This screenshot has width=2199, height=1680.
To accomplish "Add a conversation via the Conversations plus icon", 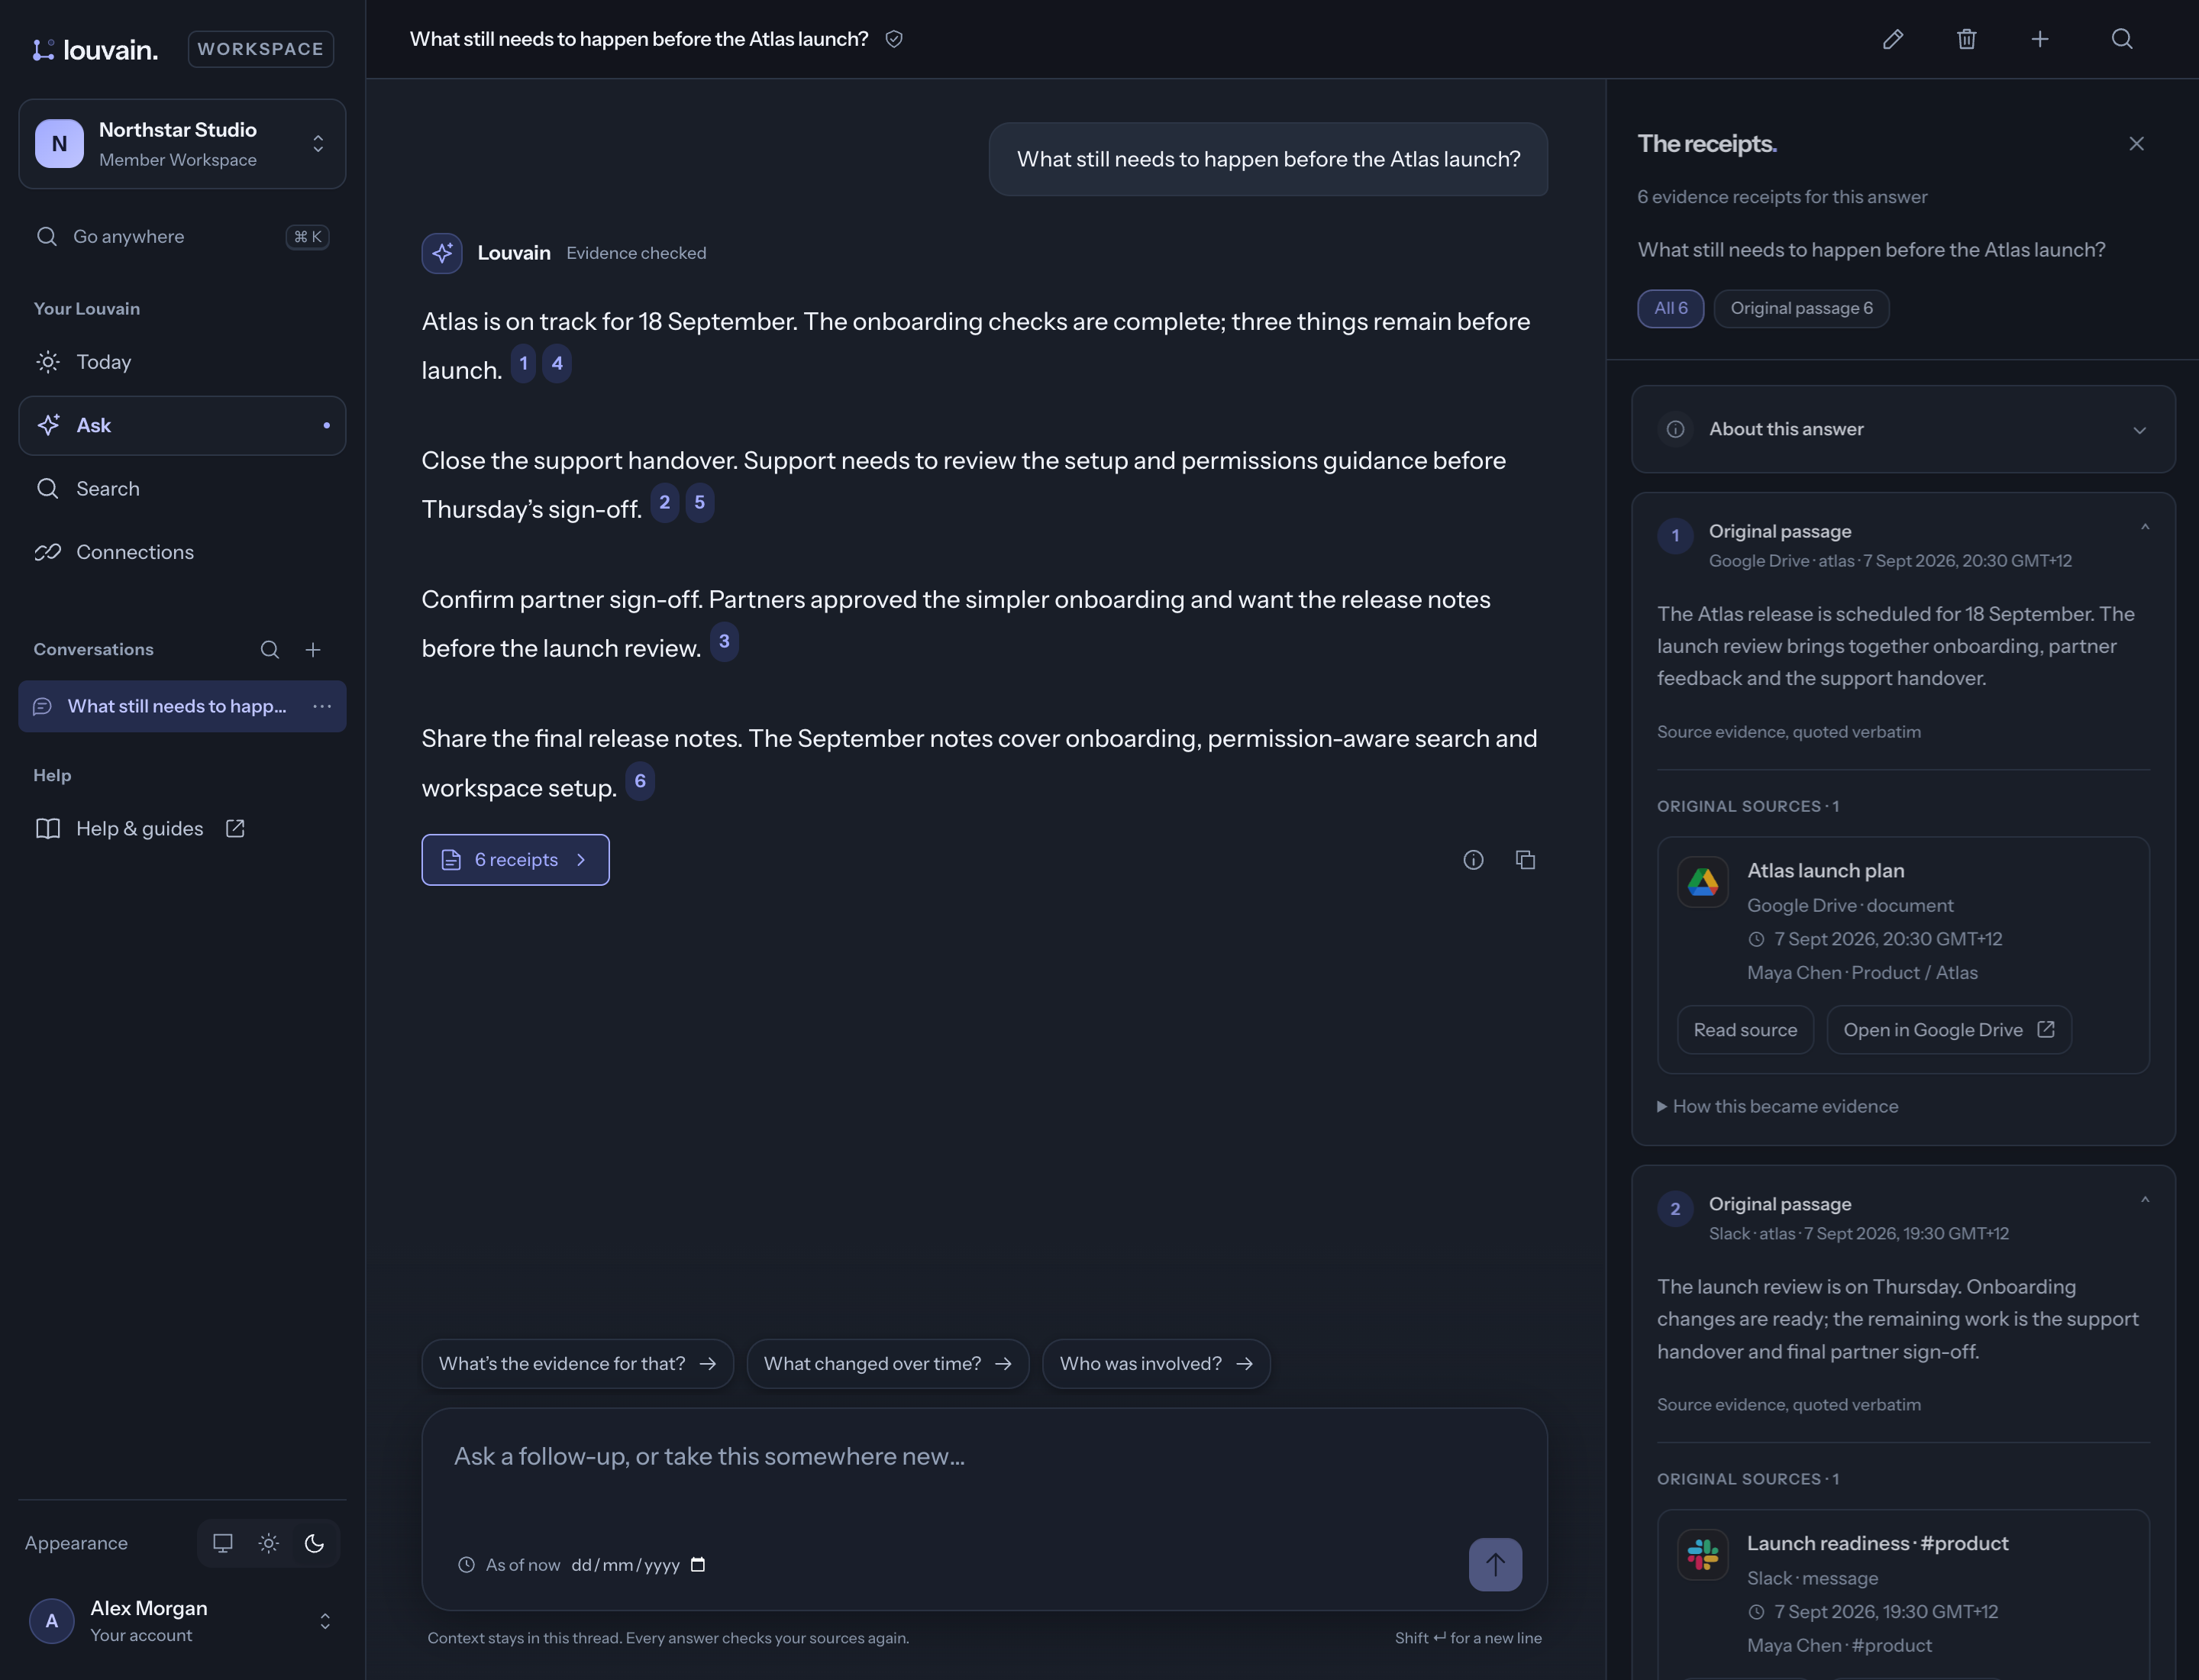I will pos(313,650).
